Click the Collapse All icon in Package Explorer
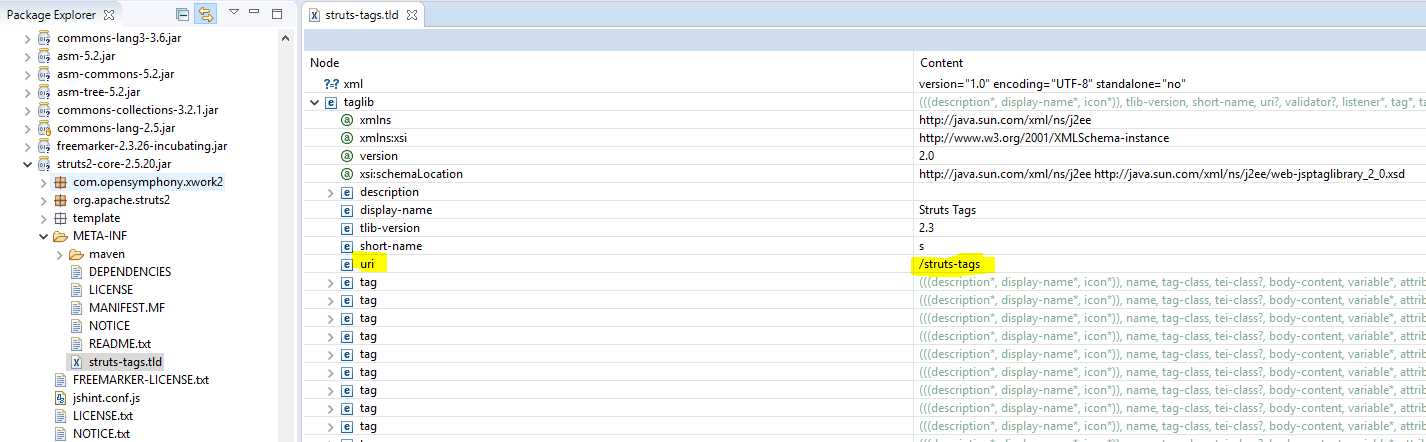This screenshot has height=442, width=1426. tap(182, 15)
